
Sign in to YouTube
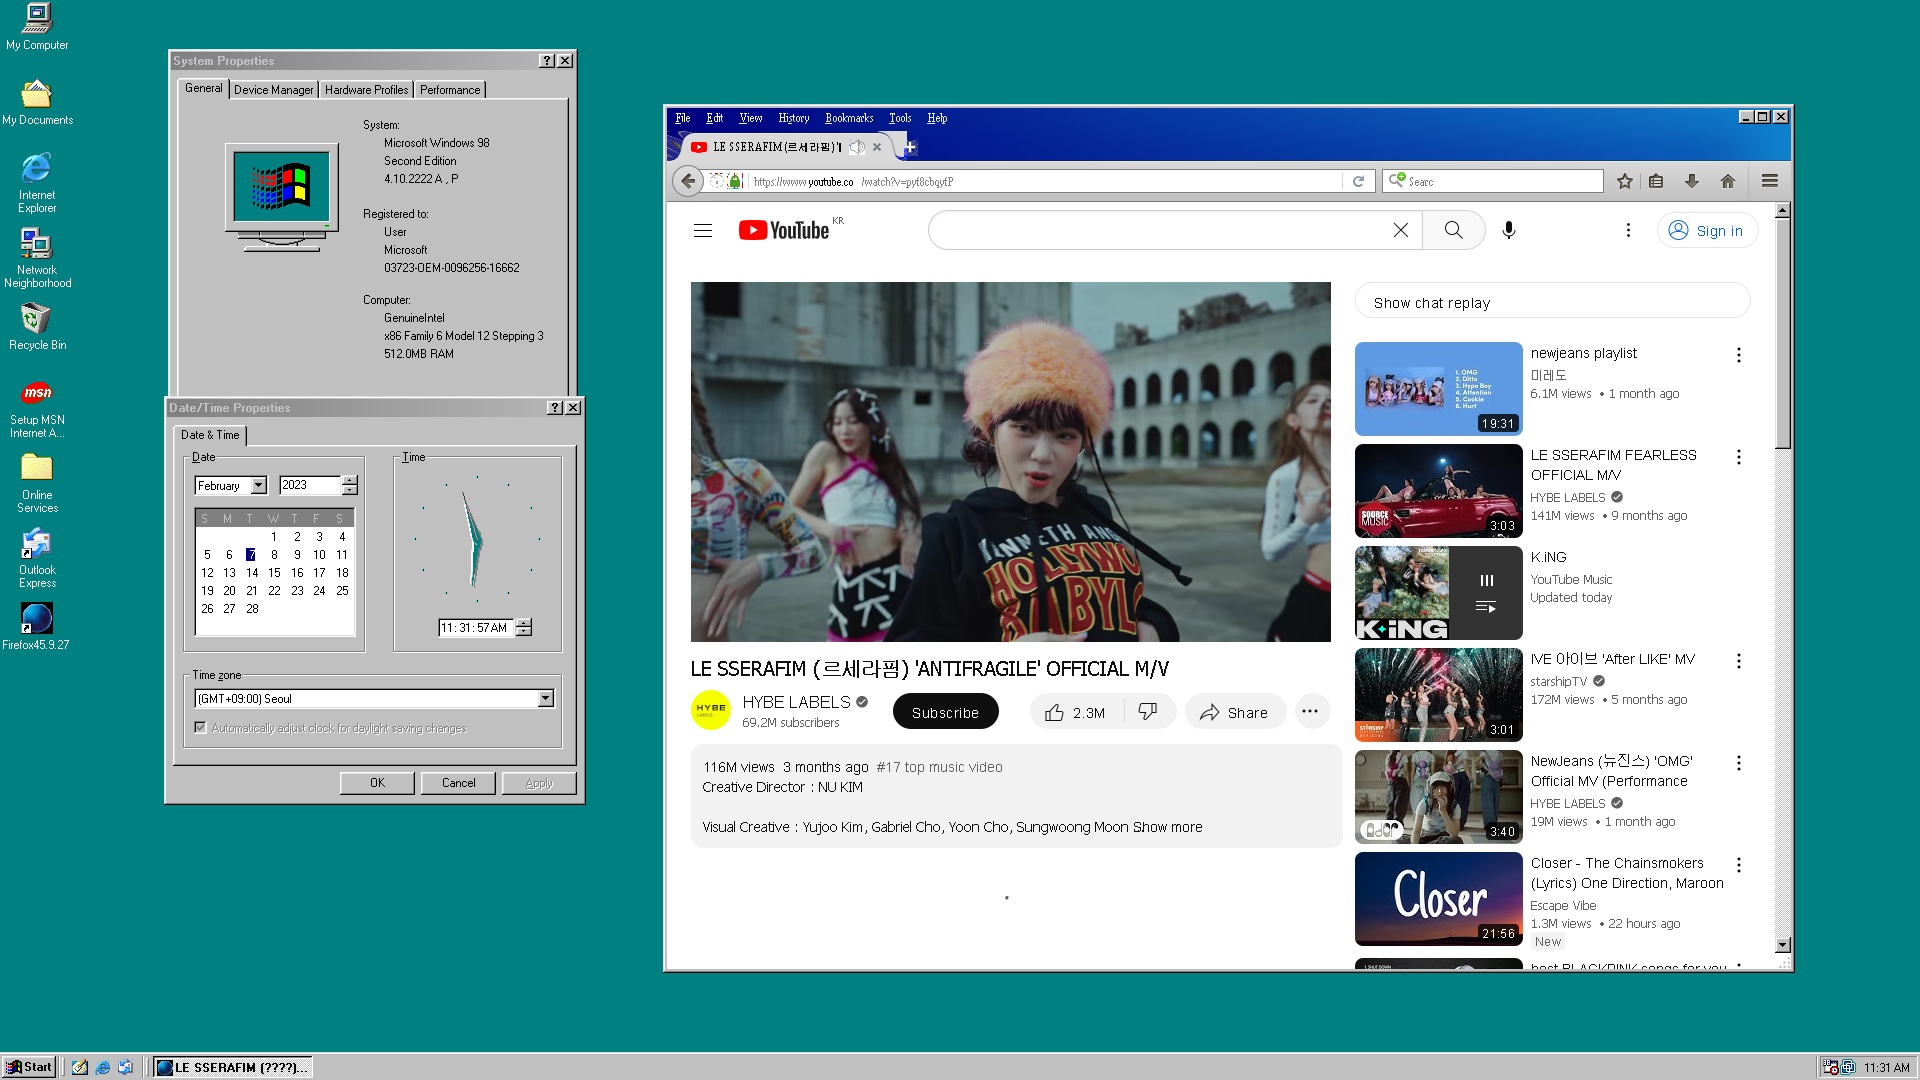coord(1707,230)
